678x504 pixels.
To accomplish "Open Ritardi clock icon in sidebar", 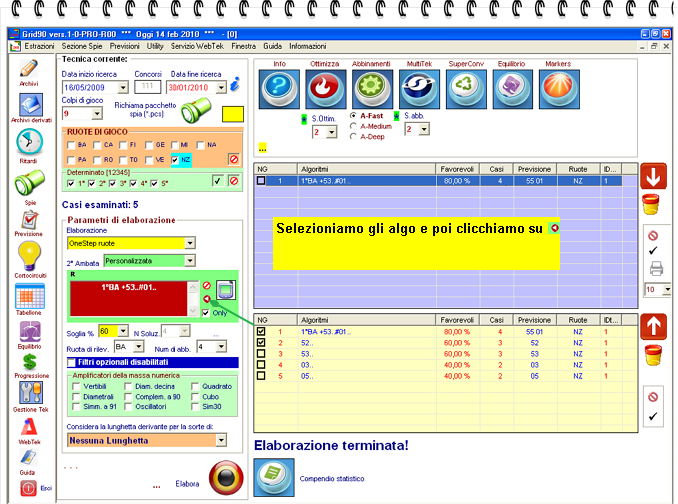I will click(x=28, y=144).
